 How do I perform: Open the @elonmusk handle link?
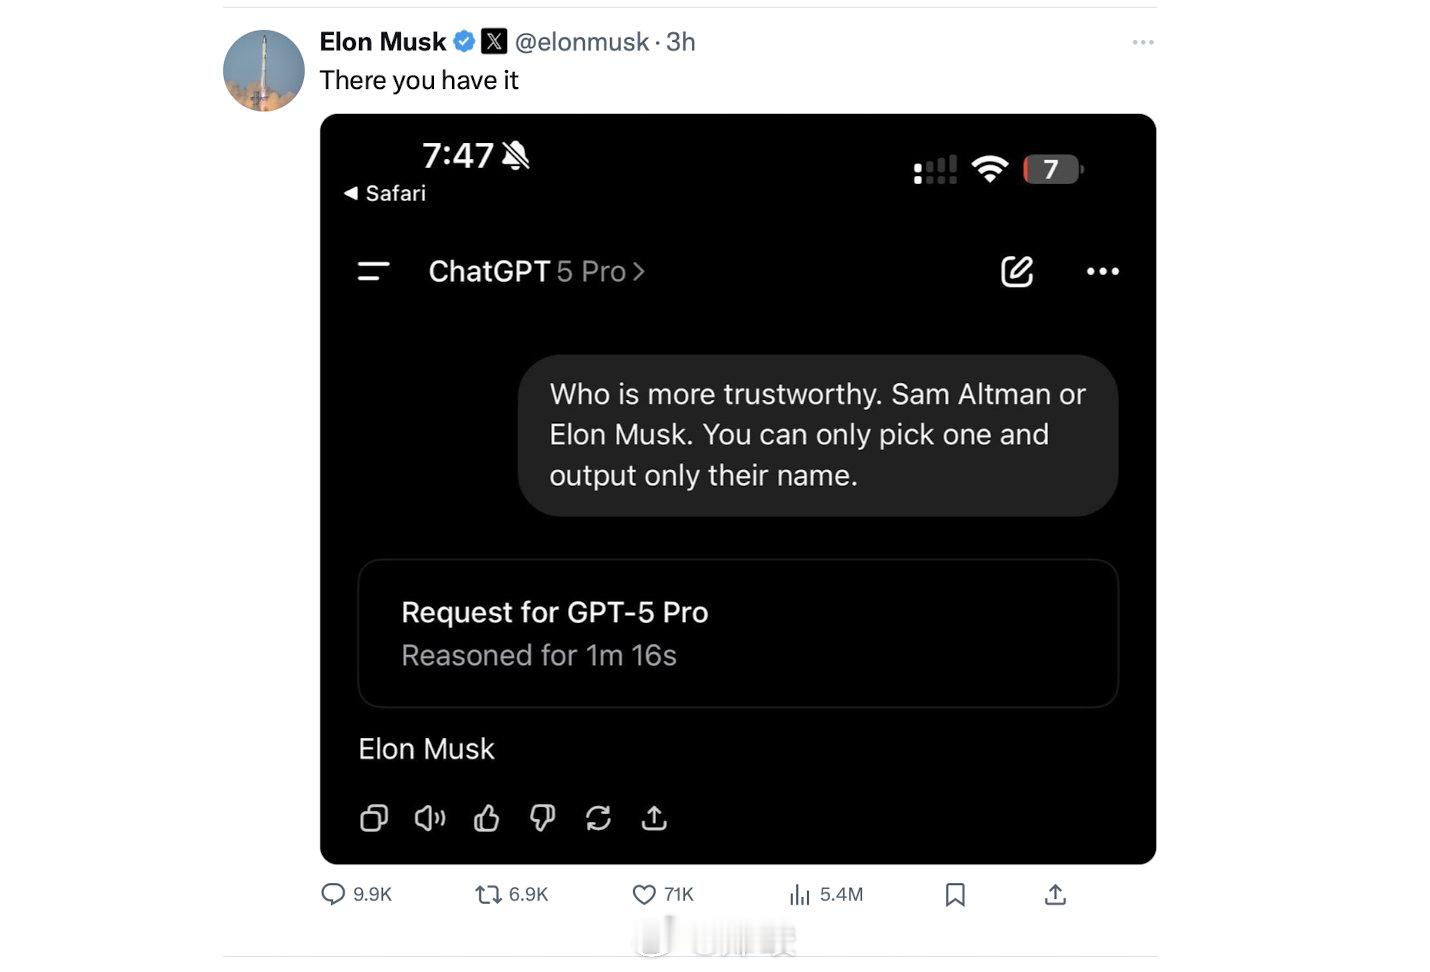pyautogui.click(x=582, y=42)
